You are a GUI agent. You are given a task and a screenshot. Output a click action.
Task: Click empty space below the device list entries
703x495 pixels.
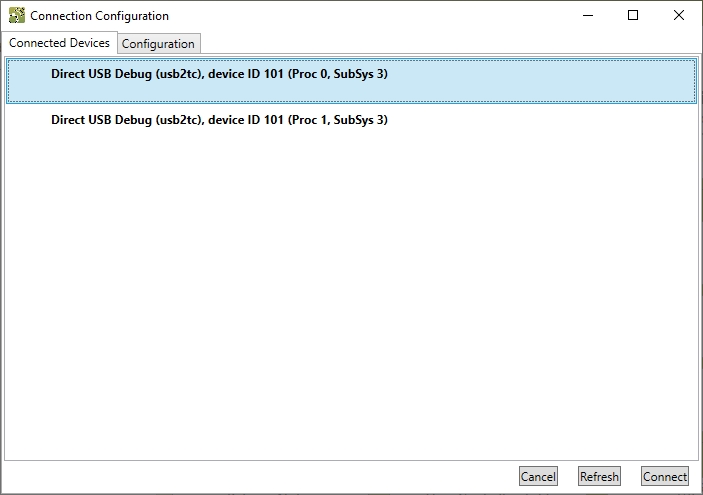(x=350, y=300)
